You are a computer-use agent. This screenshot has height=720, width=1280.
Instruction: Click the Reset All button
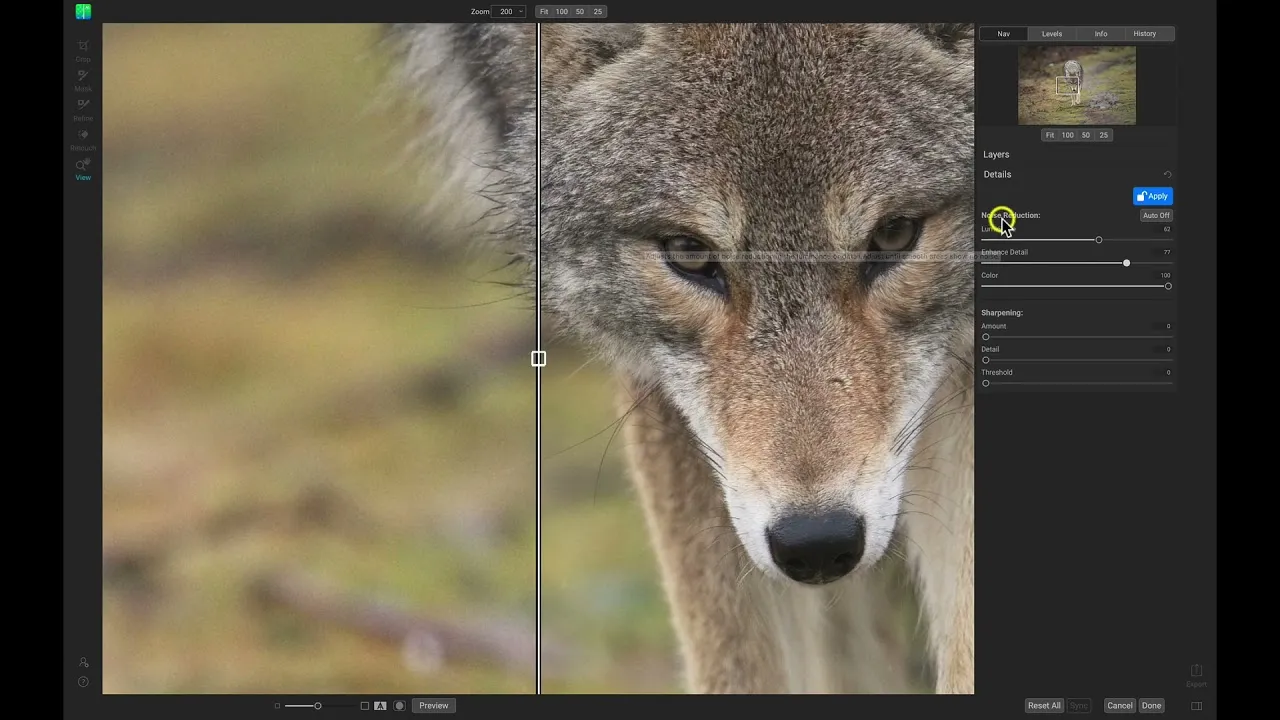click(1044, 706)
